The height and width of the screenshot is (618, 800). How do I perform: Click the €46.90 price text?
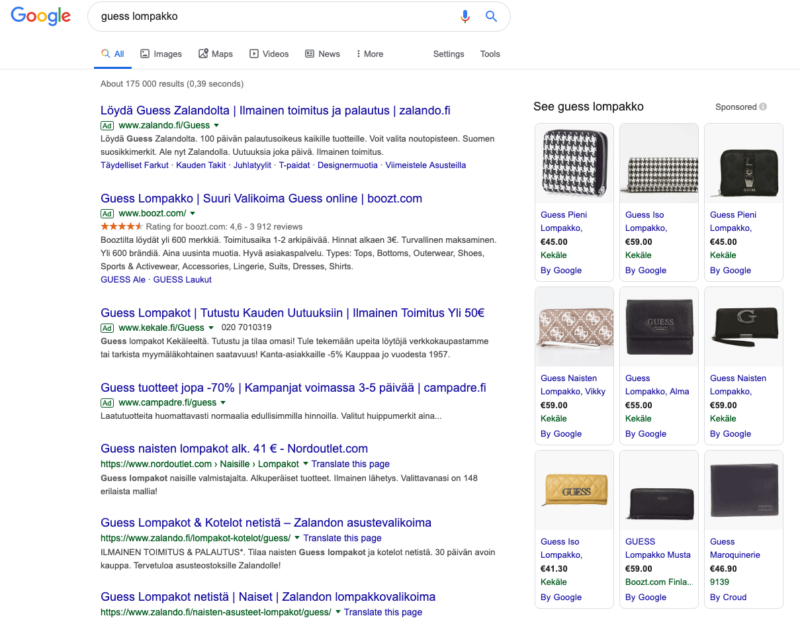[x=723, y=568]
